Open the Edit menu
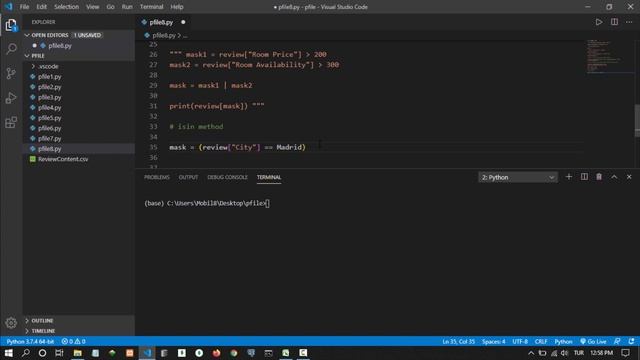This screenshot has width=640, height=360. click(42, 7)
